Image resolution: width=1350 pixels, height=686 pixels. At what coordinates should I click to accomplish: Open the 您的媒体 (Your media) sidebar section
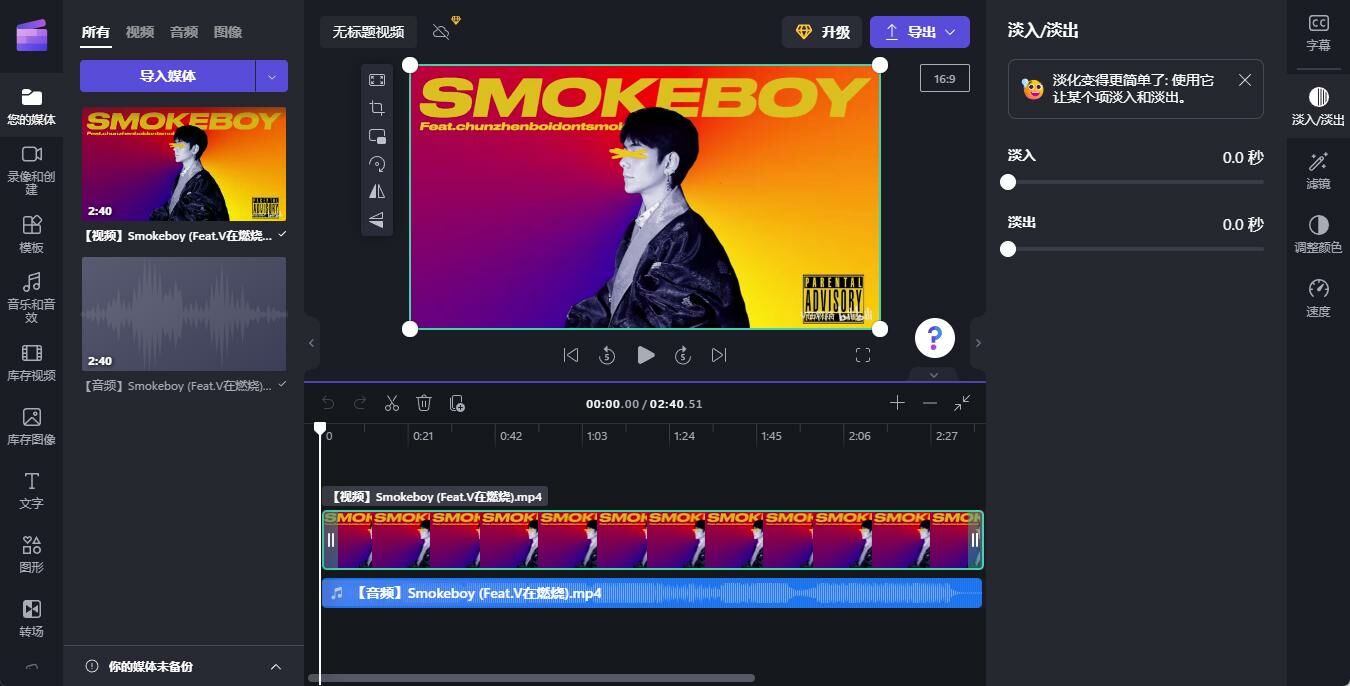31,107
